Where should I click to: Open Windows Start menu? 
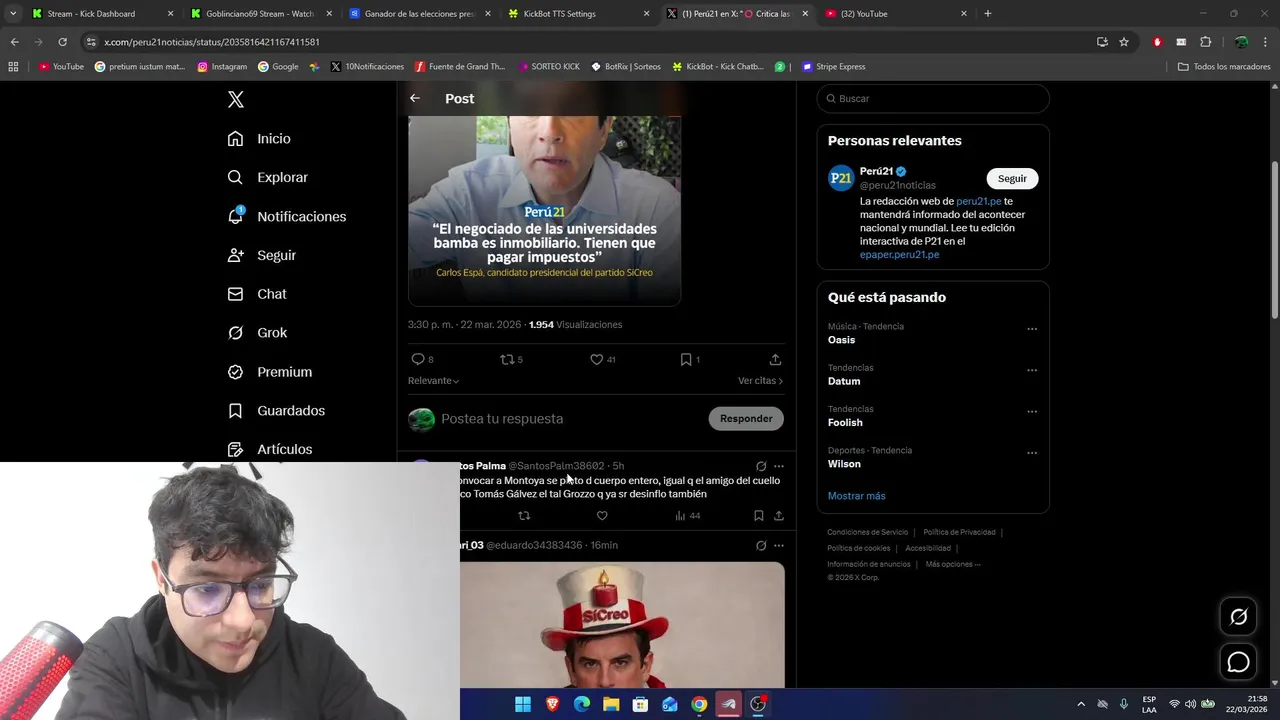(523, 704)
